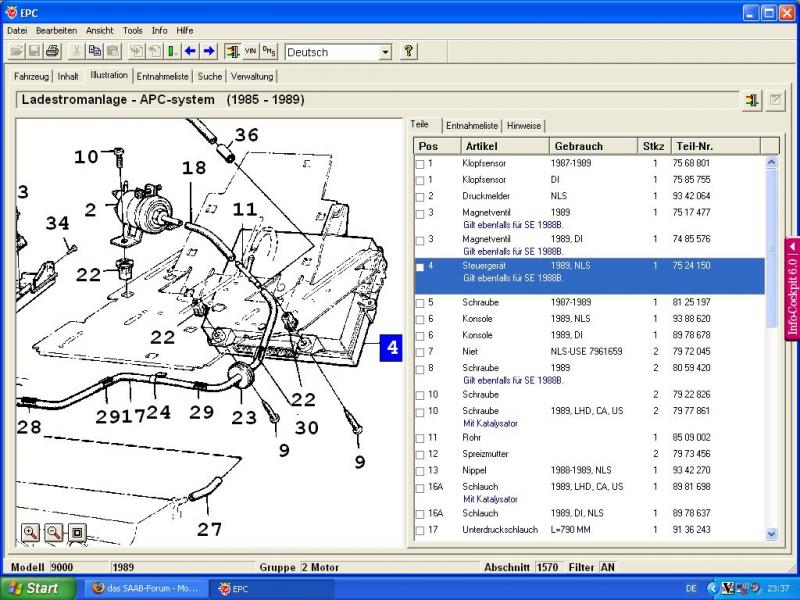
Task: Click the green bar toolbar icon
Action: (172, 51)
